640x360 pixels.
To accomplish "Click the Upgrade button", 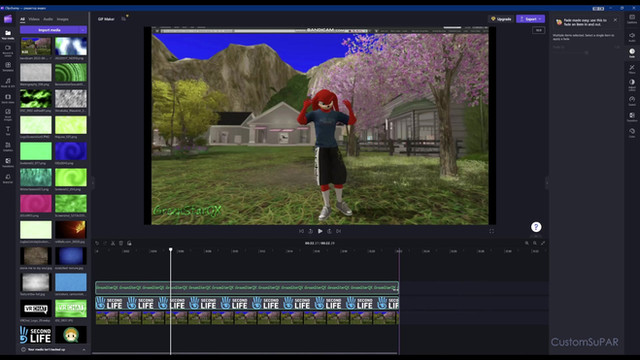I will point(501,19).
